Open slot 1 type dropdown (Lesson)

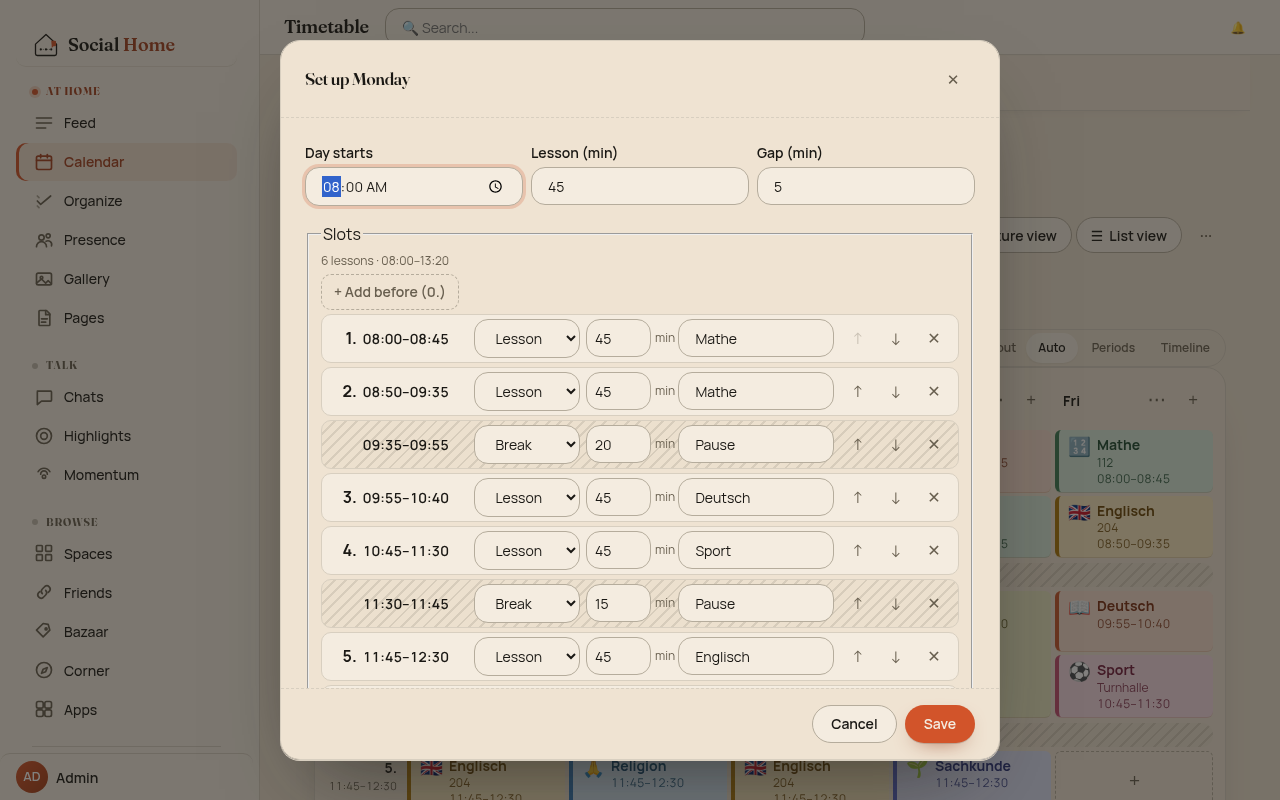[x=527, y=339]
